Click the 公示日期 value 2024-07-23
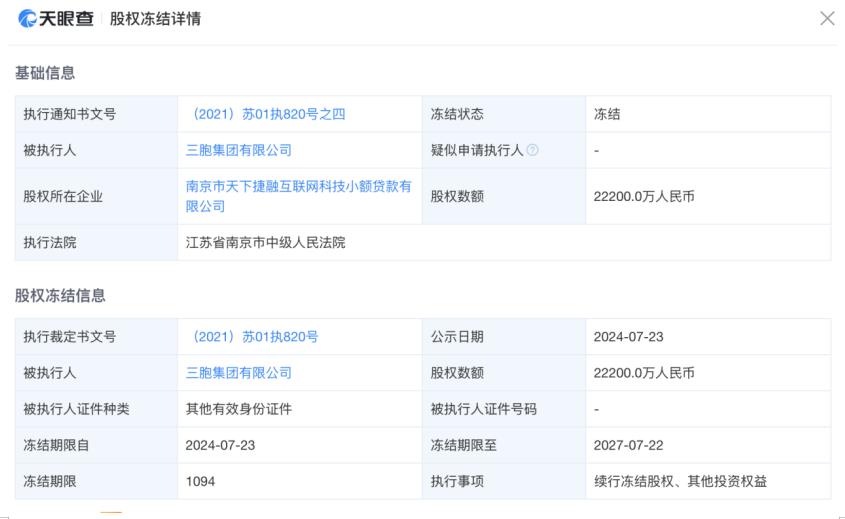This screenshot has height=519, width=845. pyautogui.click(x=628, y=336)
